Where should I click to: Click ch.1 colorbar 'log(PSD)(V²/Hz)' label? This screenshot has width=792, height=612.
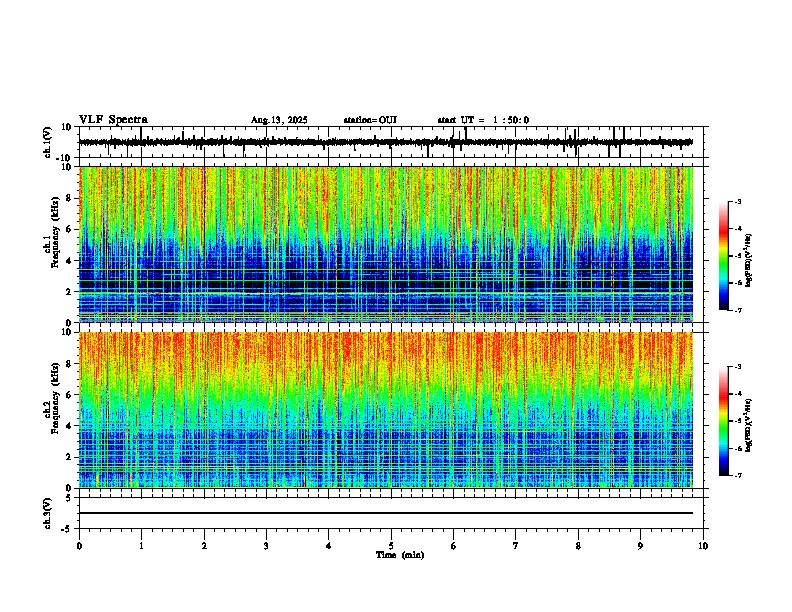(748, 261)
